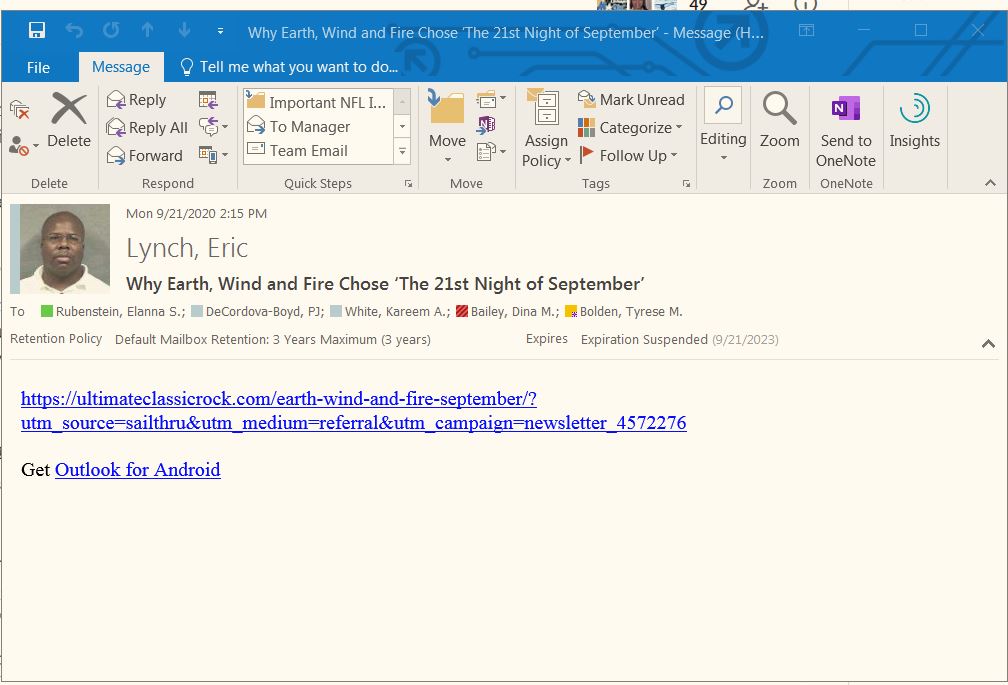Open Quick Steps dialog launcher

(x=408, y=184)
